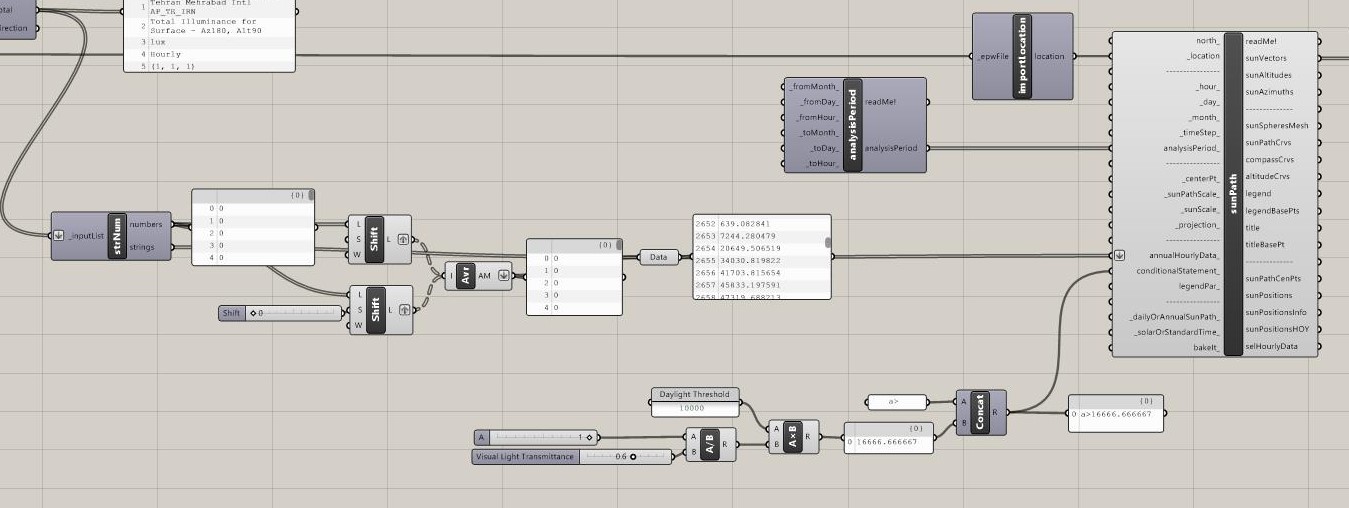1349x508 pixels.
Task: Click 'location' output on importLocation
Action: click(x=1049, y=57)
